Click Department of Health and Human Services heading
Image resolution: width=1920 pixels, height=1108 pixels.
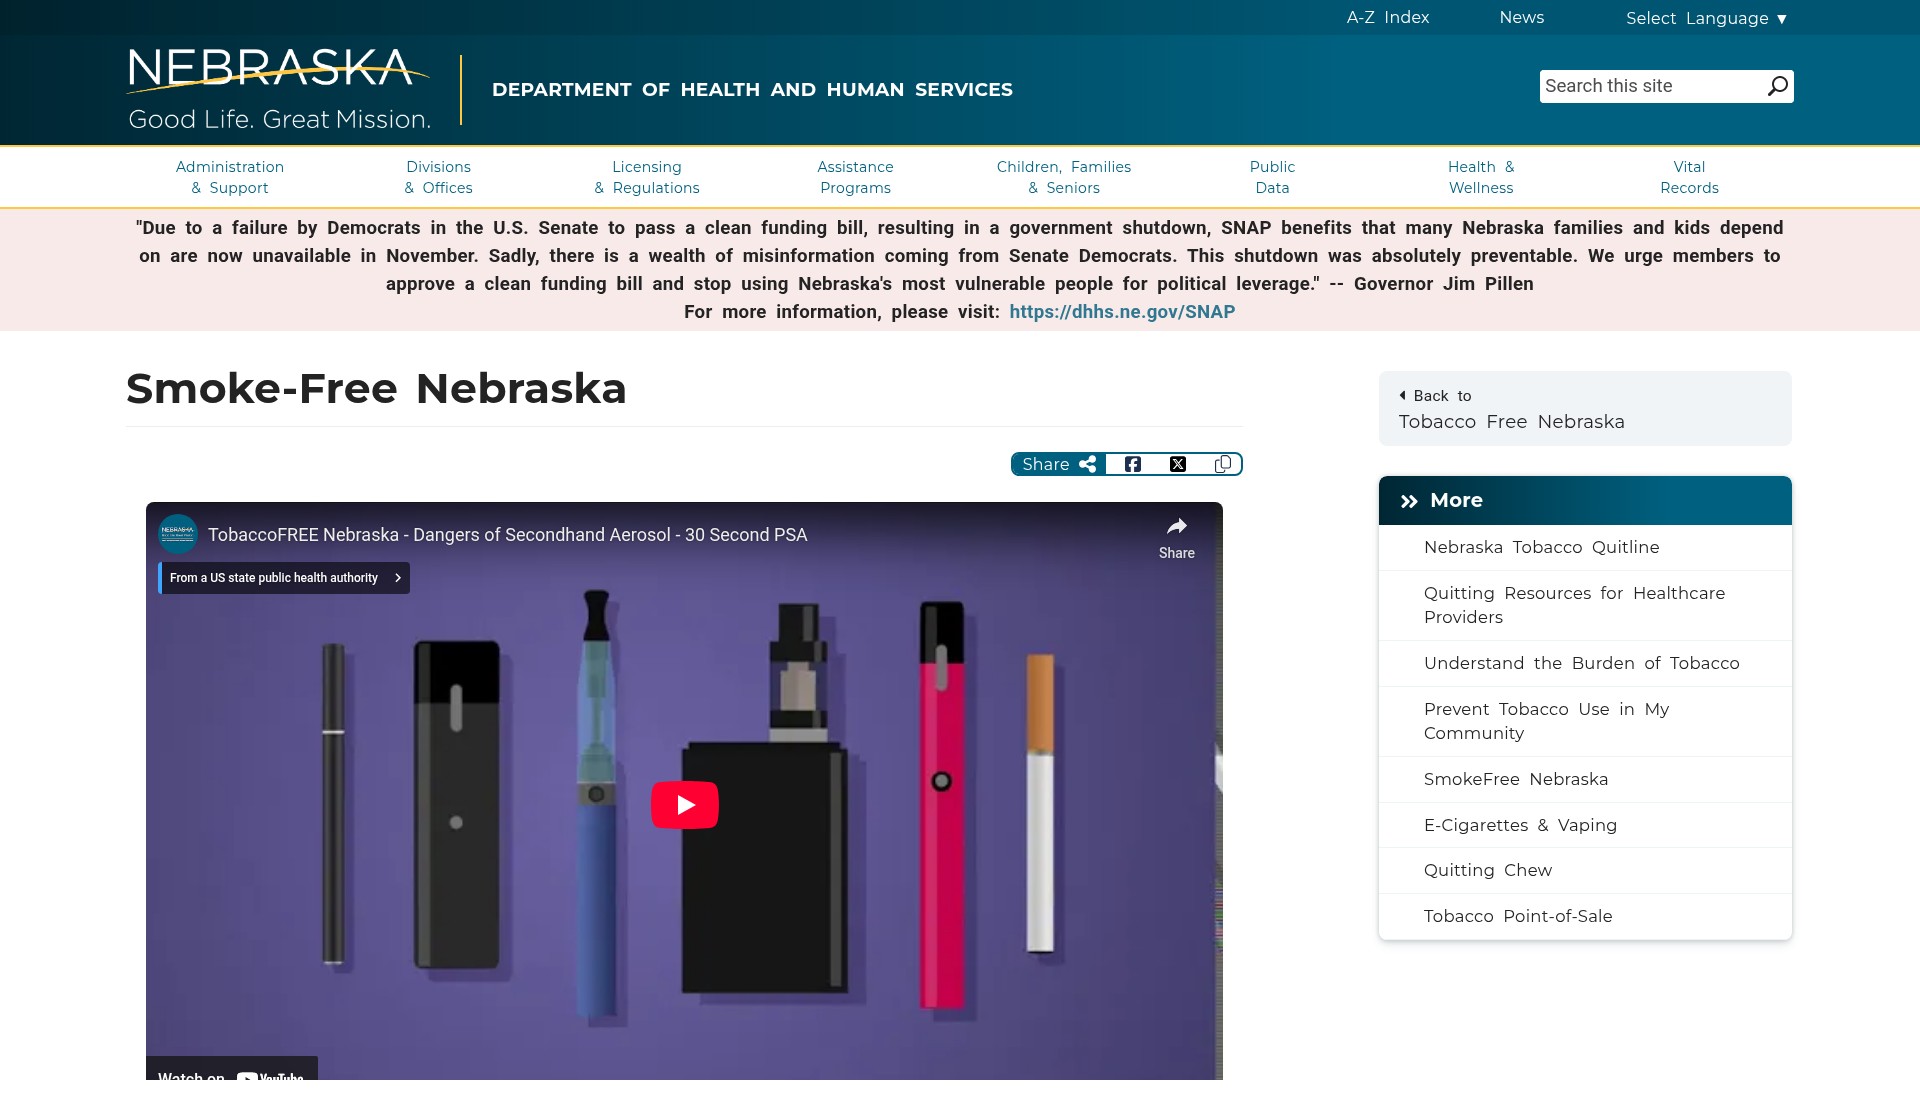tap(752, 90)
